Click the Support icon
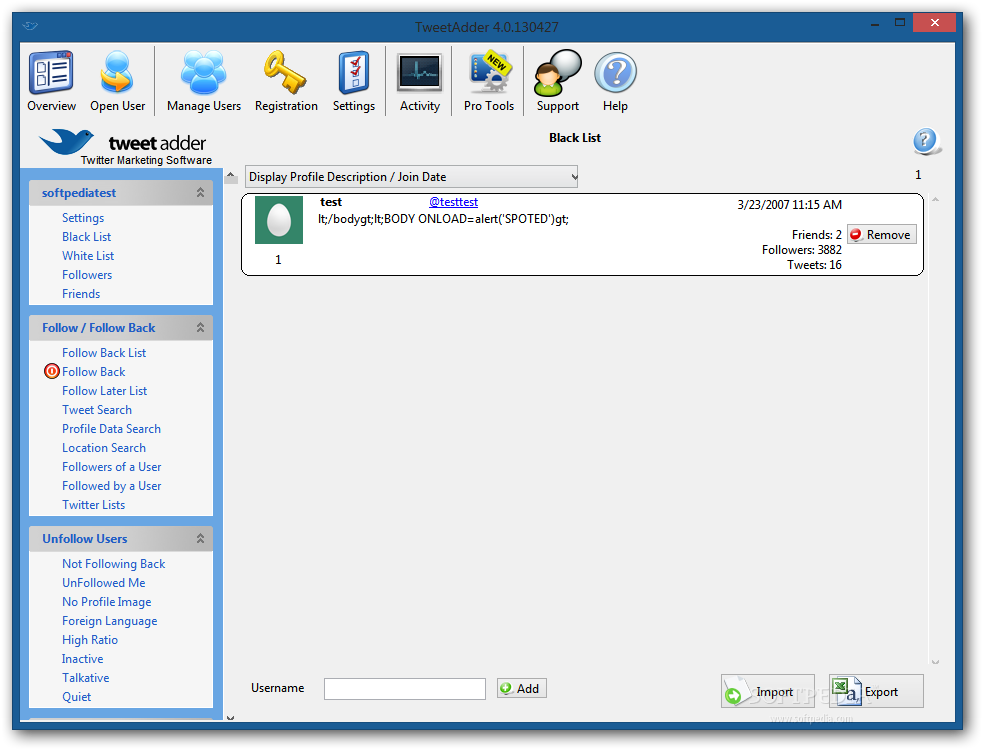This screenshot has height=750, width=983. (557, 82)
